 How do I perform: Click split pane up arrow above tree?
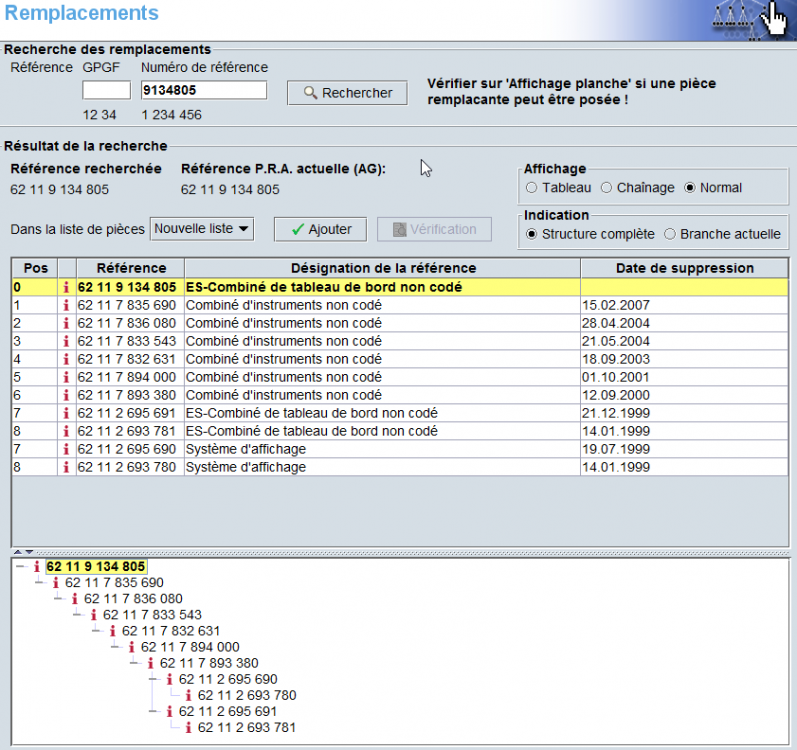click(18, 552)
